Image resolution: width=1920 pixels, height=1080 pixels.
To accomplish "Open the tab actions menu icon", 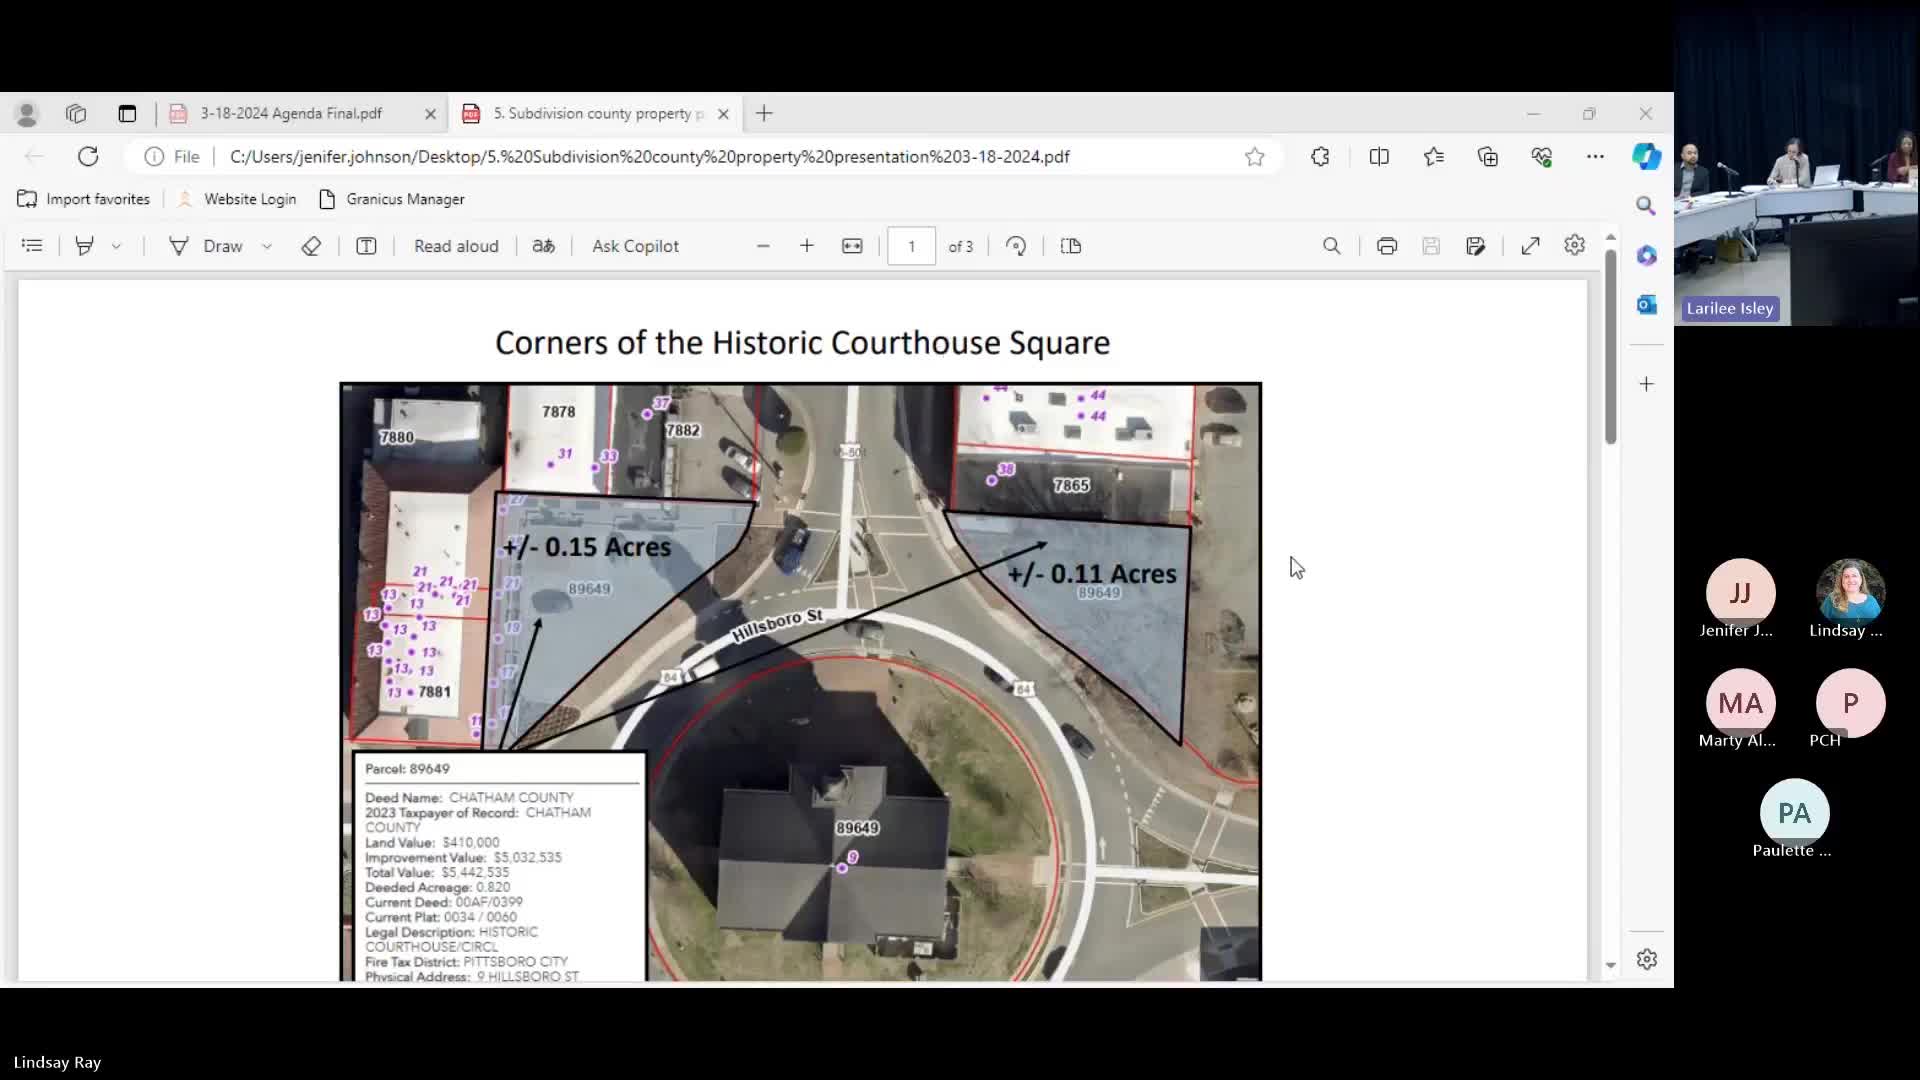I will [127, 114].
